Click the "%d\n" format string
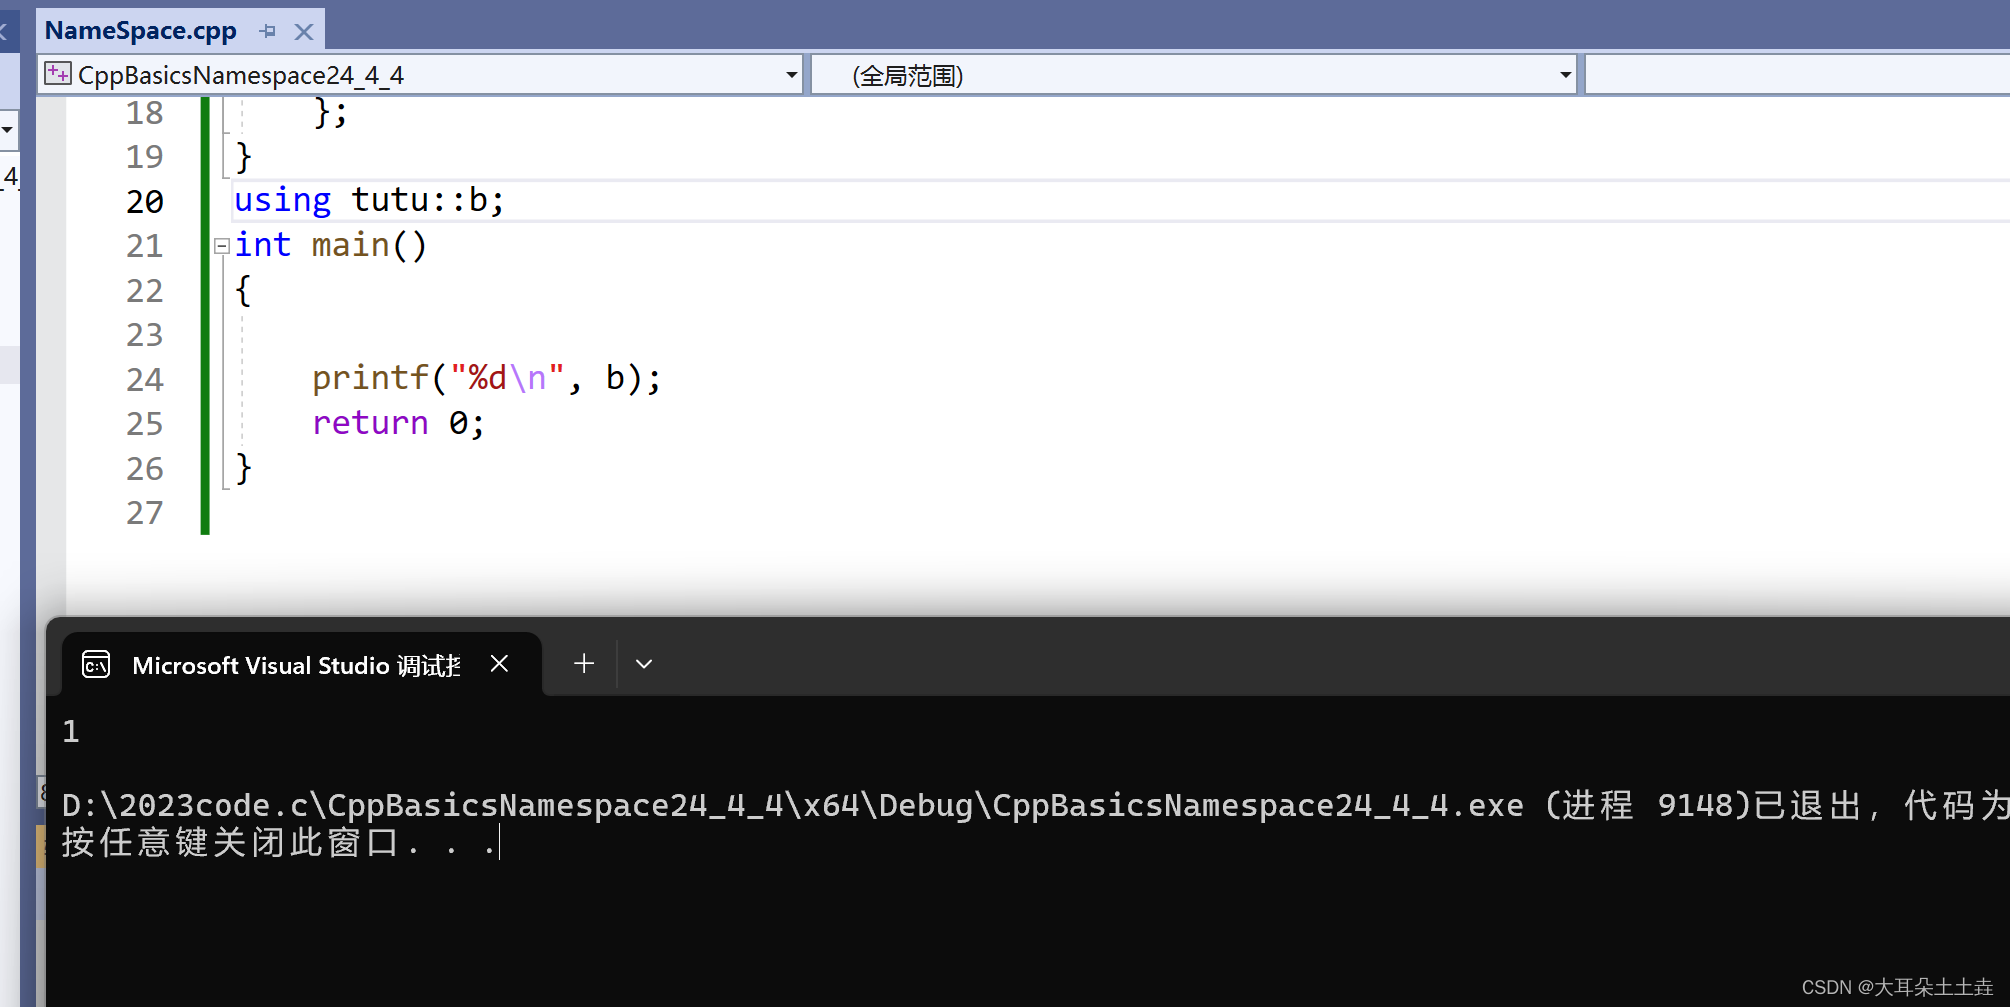The width and height of the screenshot is (2010, 1007). [x=507, y=378]
